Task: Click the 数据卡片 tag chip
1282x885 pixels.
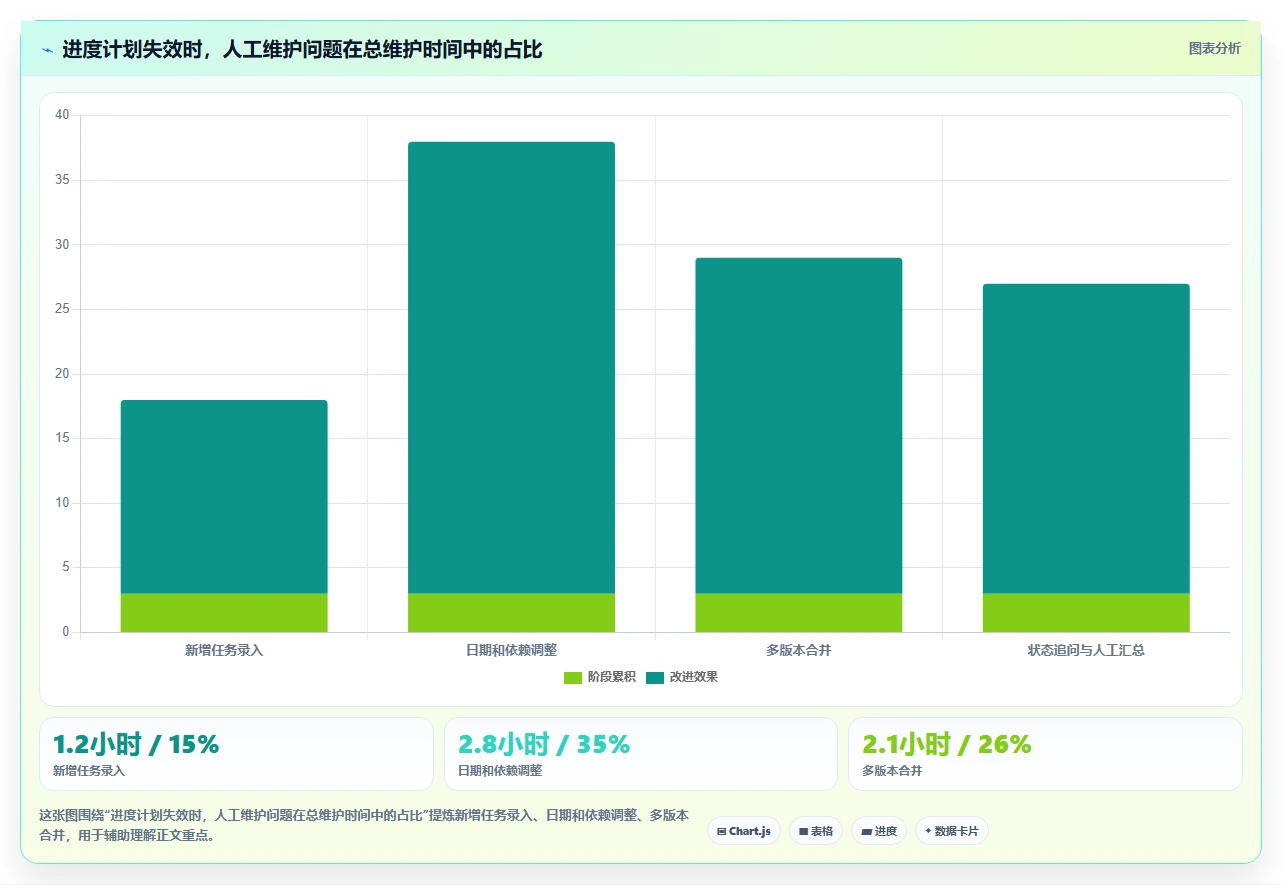Action: coord(952,831)
